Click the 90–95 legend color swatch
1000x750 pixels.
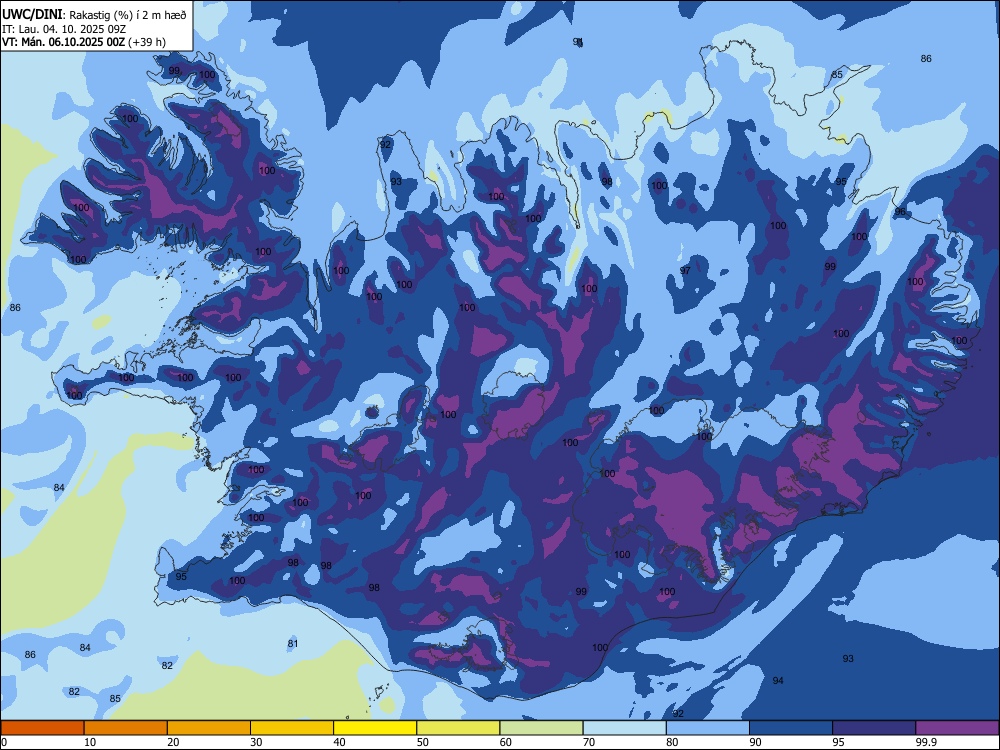coord(791,728)
